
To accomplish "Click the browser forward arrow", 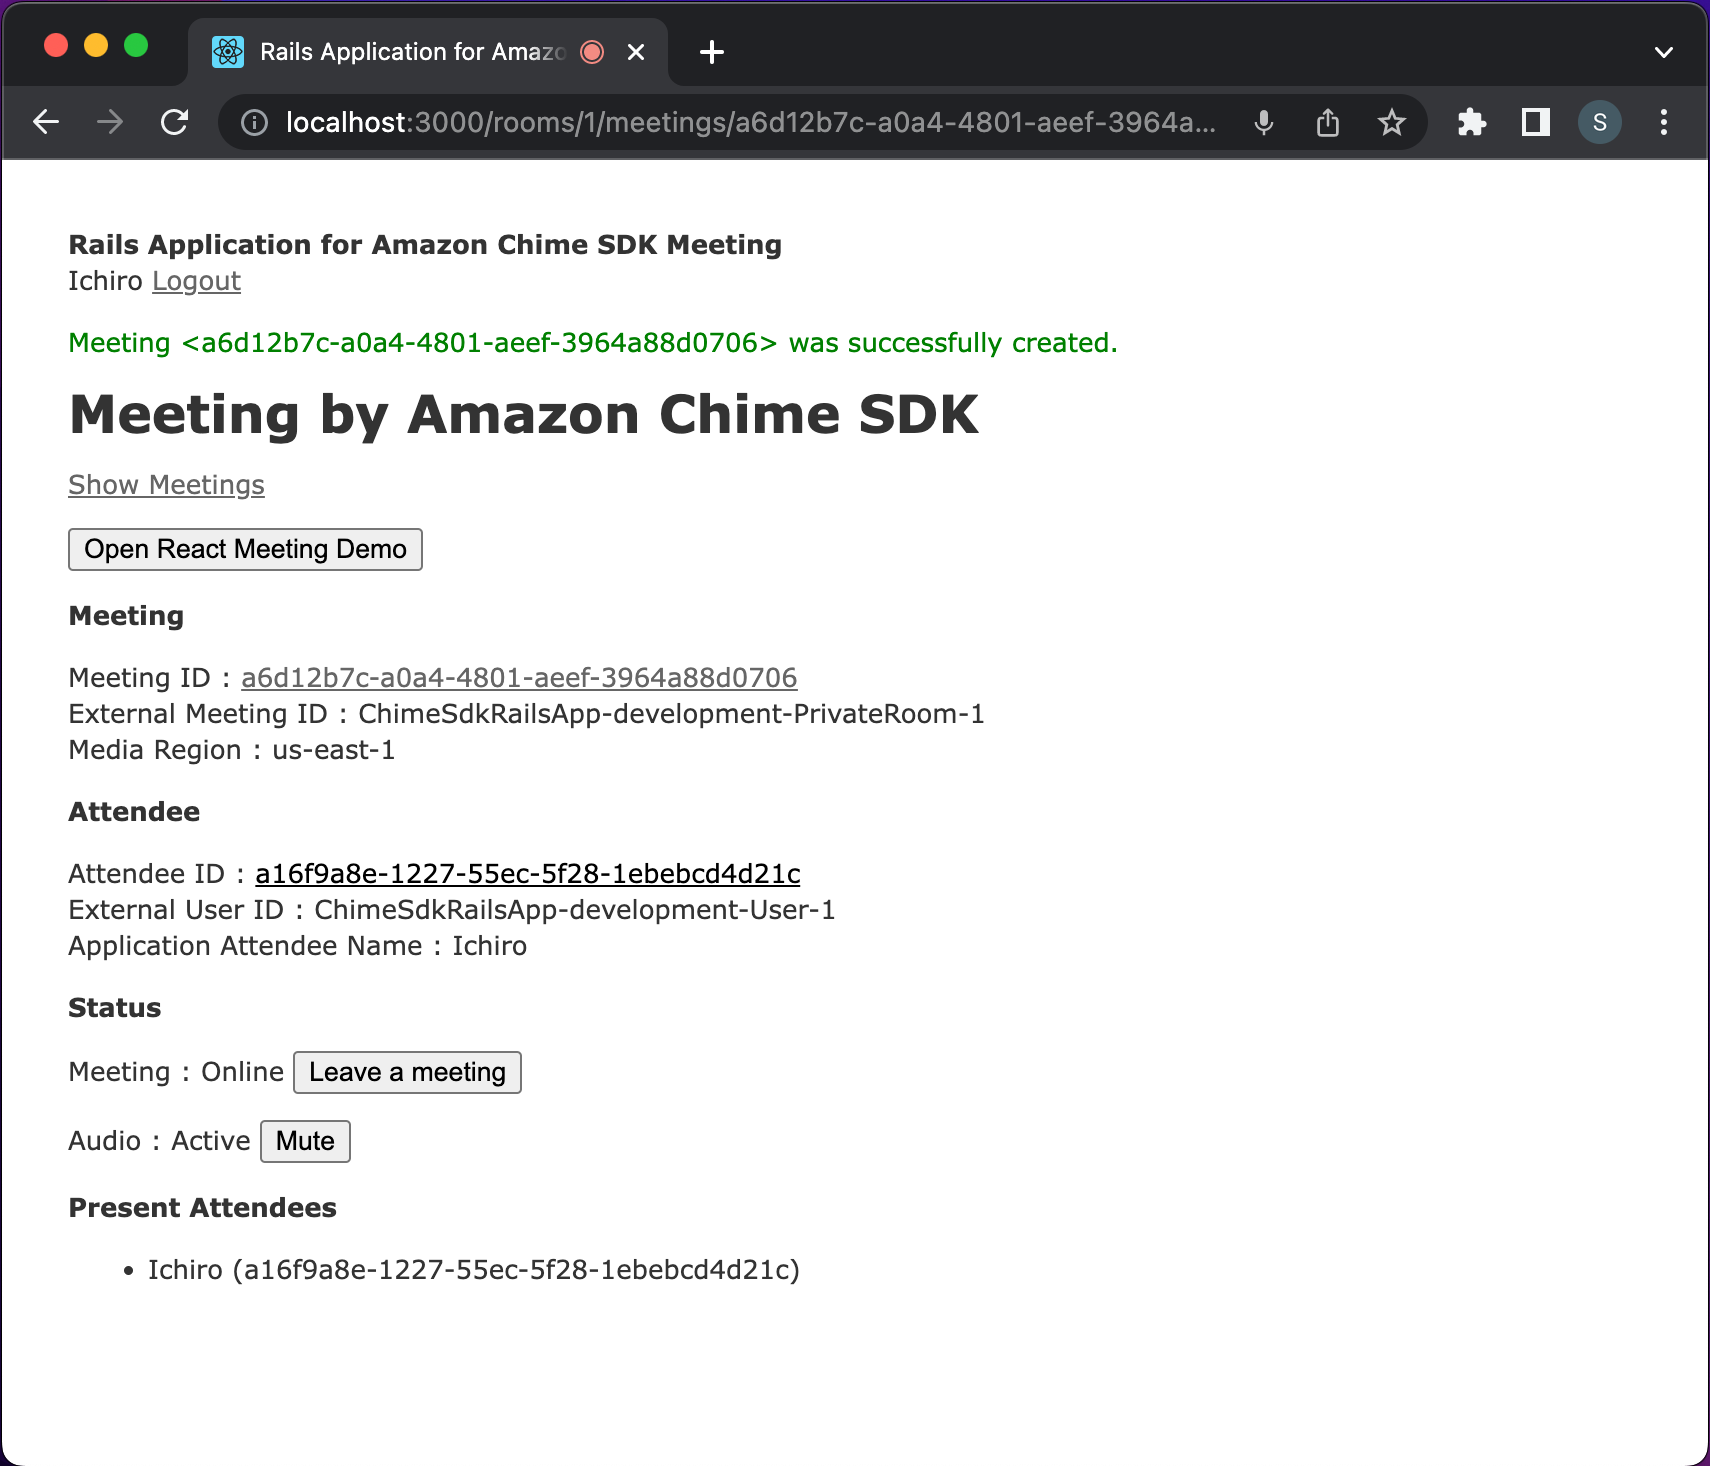I will click(x=110, y=122).
